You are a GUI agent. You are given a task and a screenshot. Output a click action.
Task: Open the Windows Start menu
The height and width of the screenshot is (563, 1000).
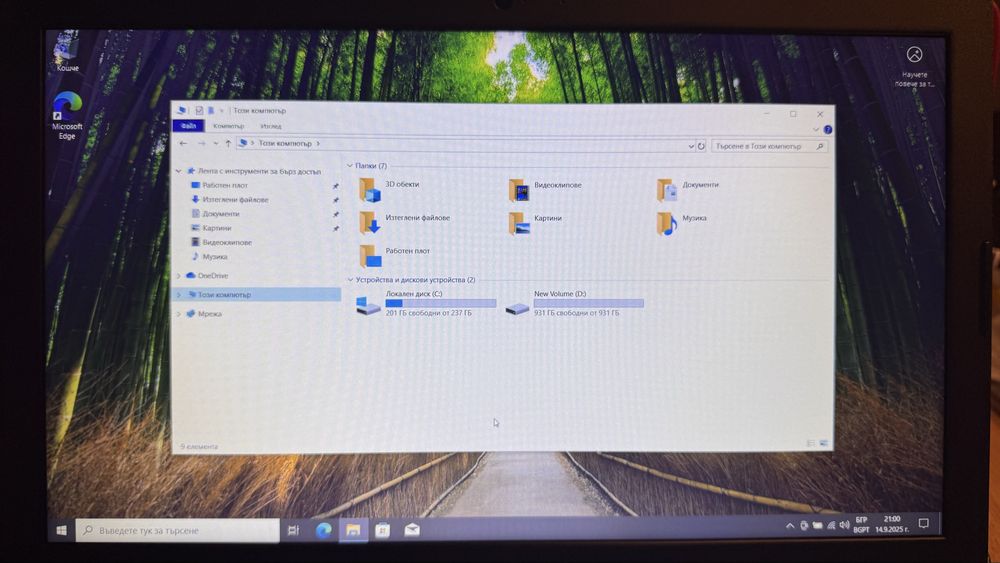click(61, 530)
